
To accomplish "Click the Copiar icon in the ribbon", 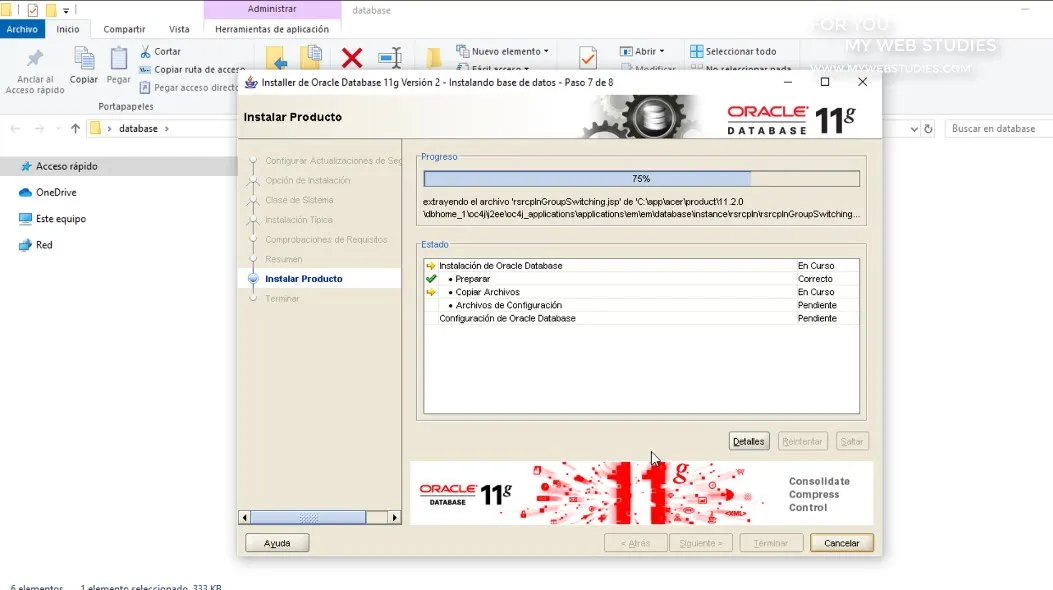I will pos(84,59).
